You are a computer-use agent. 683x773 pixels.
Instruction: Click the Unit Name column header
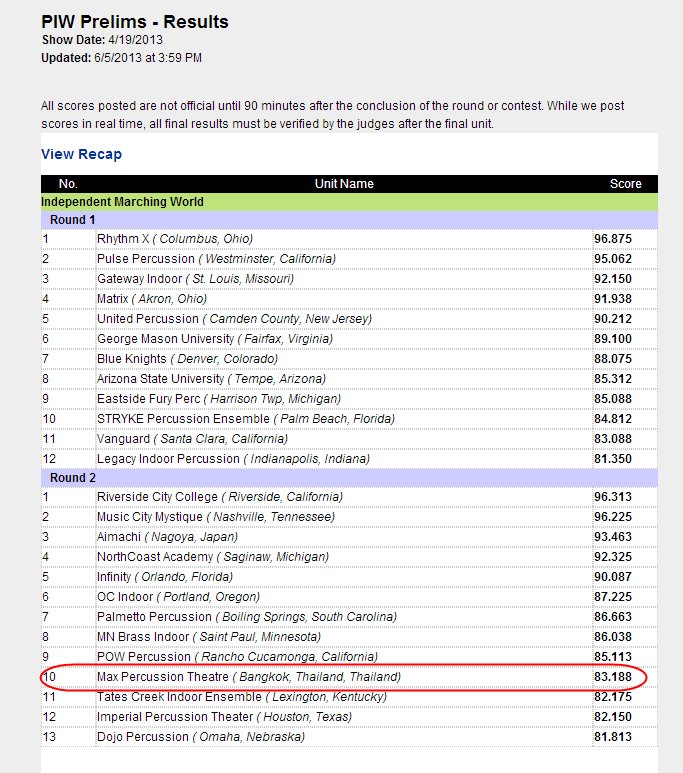tap(344, 184)
